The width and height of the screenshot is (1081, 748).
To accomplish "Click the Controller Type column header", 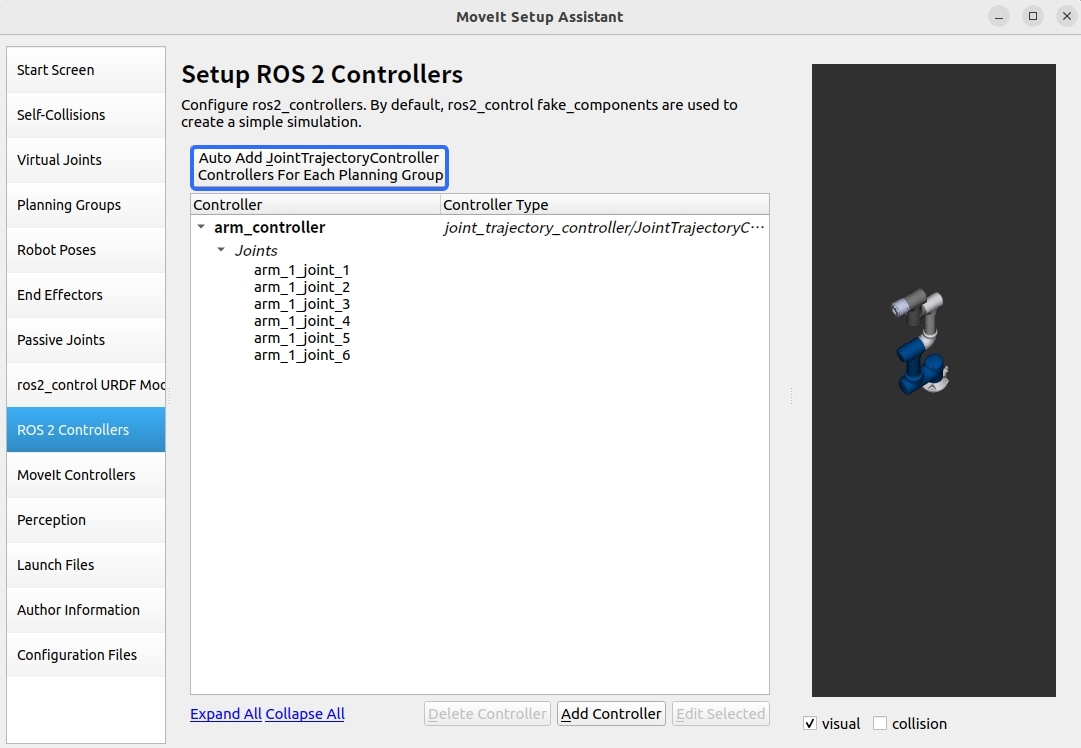I will tap(605, 205).
